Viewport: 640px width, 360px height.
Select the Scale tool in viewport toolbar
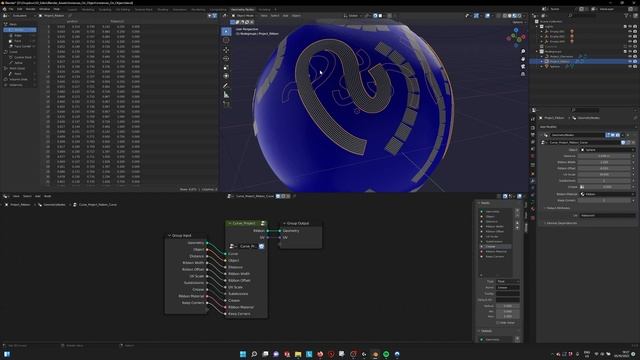(226, 67)
